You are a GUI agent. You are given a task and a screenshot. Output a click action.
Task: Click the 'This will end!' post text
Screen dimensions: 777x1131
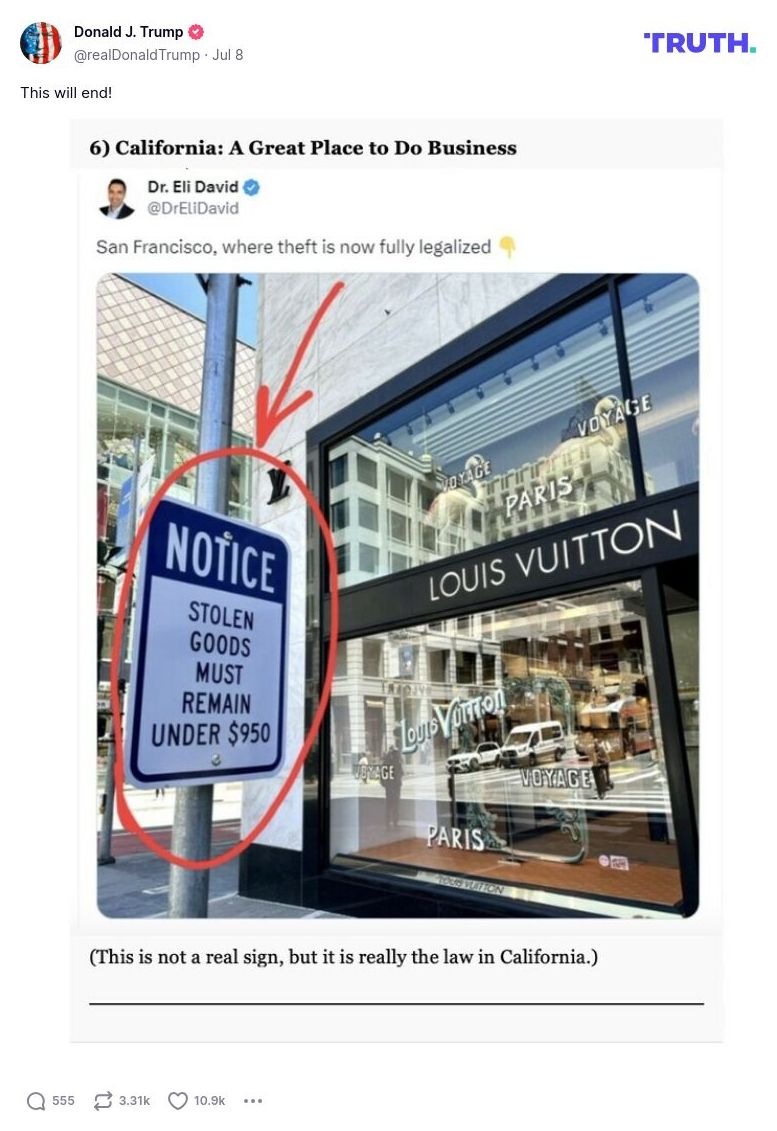click(x=66, y=93)
